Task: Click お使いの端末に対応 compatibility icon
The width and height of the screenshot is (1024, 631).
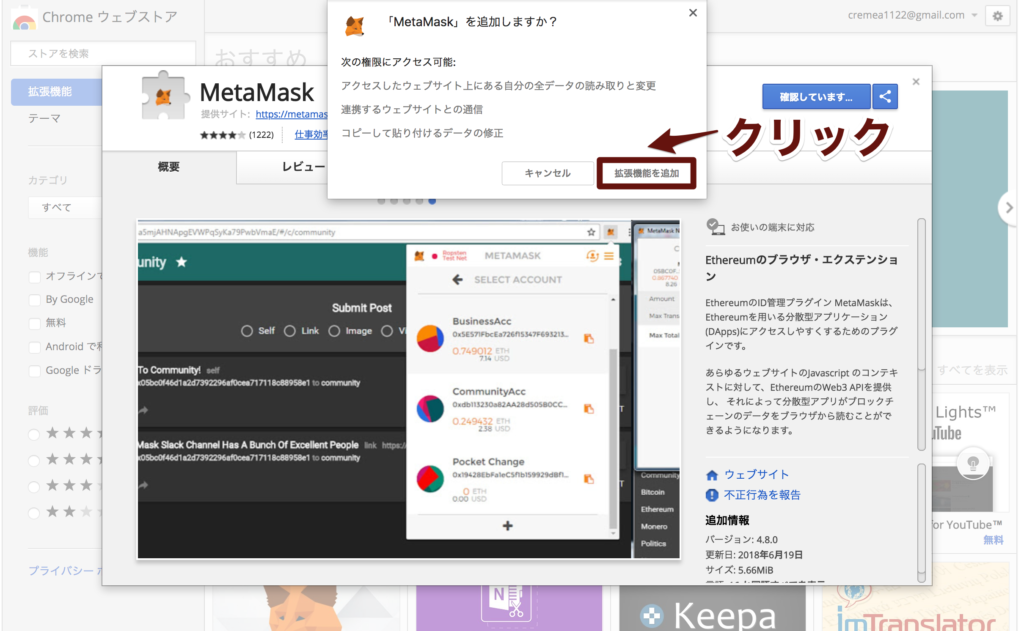Action: click(715, 227)
